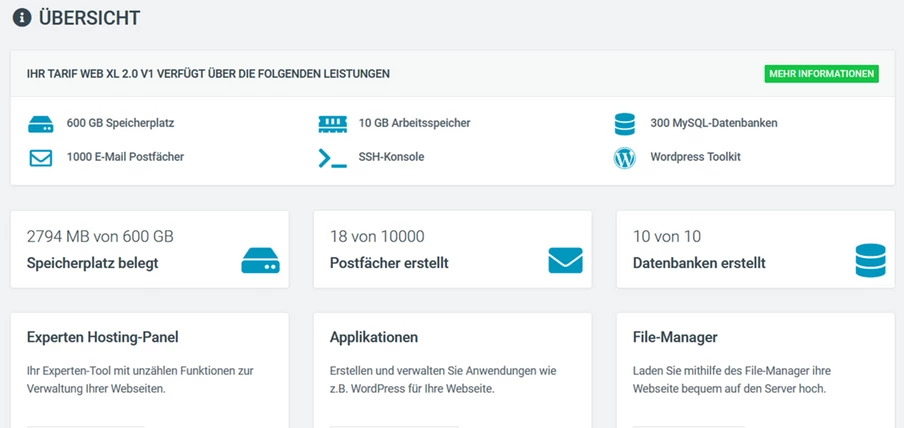Click the large drive icon in Speicherplatz belegt

[x=260, y=260]
